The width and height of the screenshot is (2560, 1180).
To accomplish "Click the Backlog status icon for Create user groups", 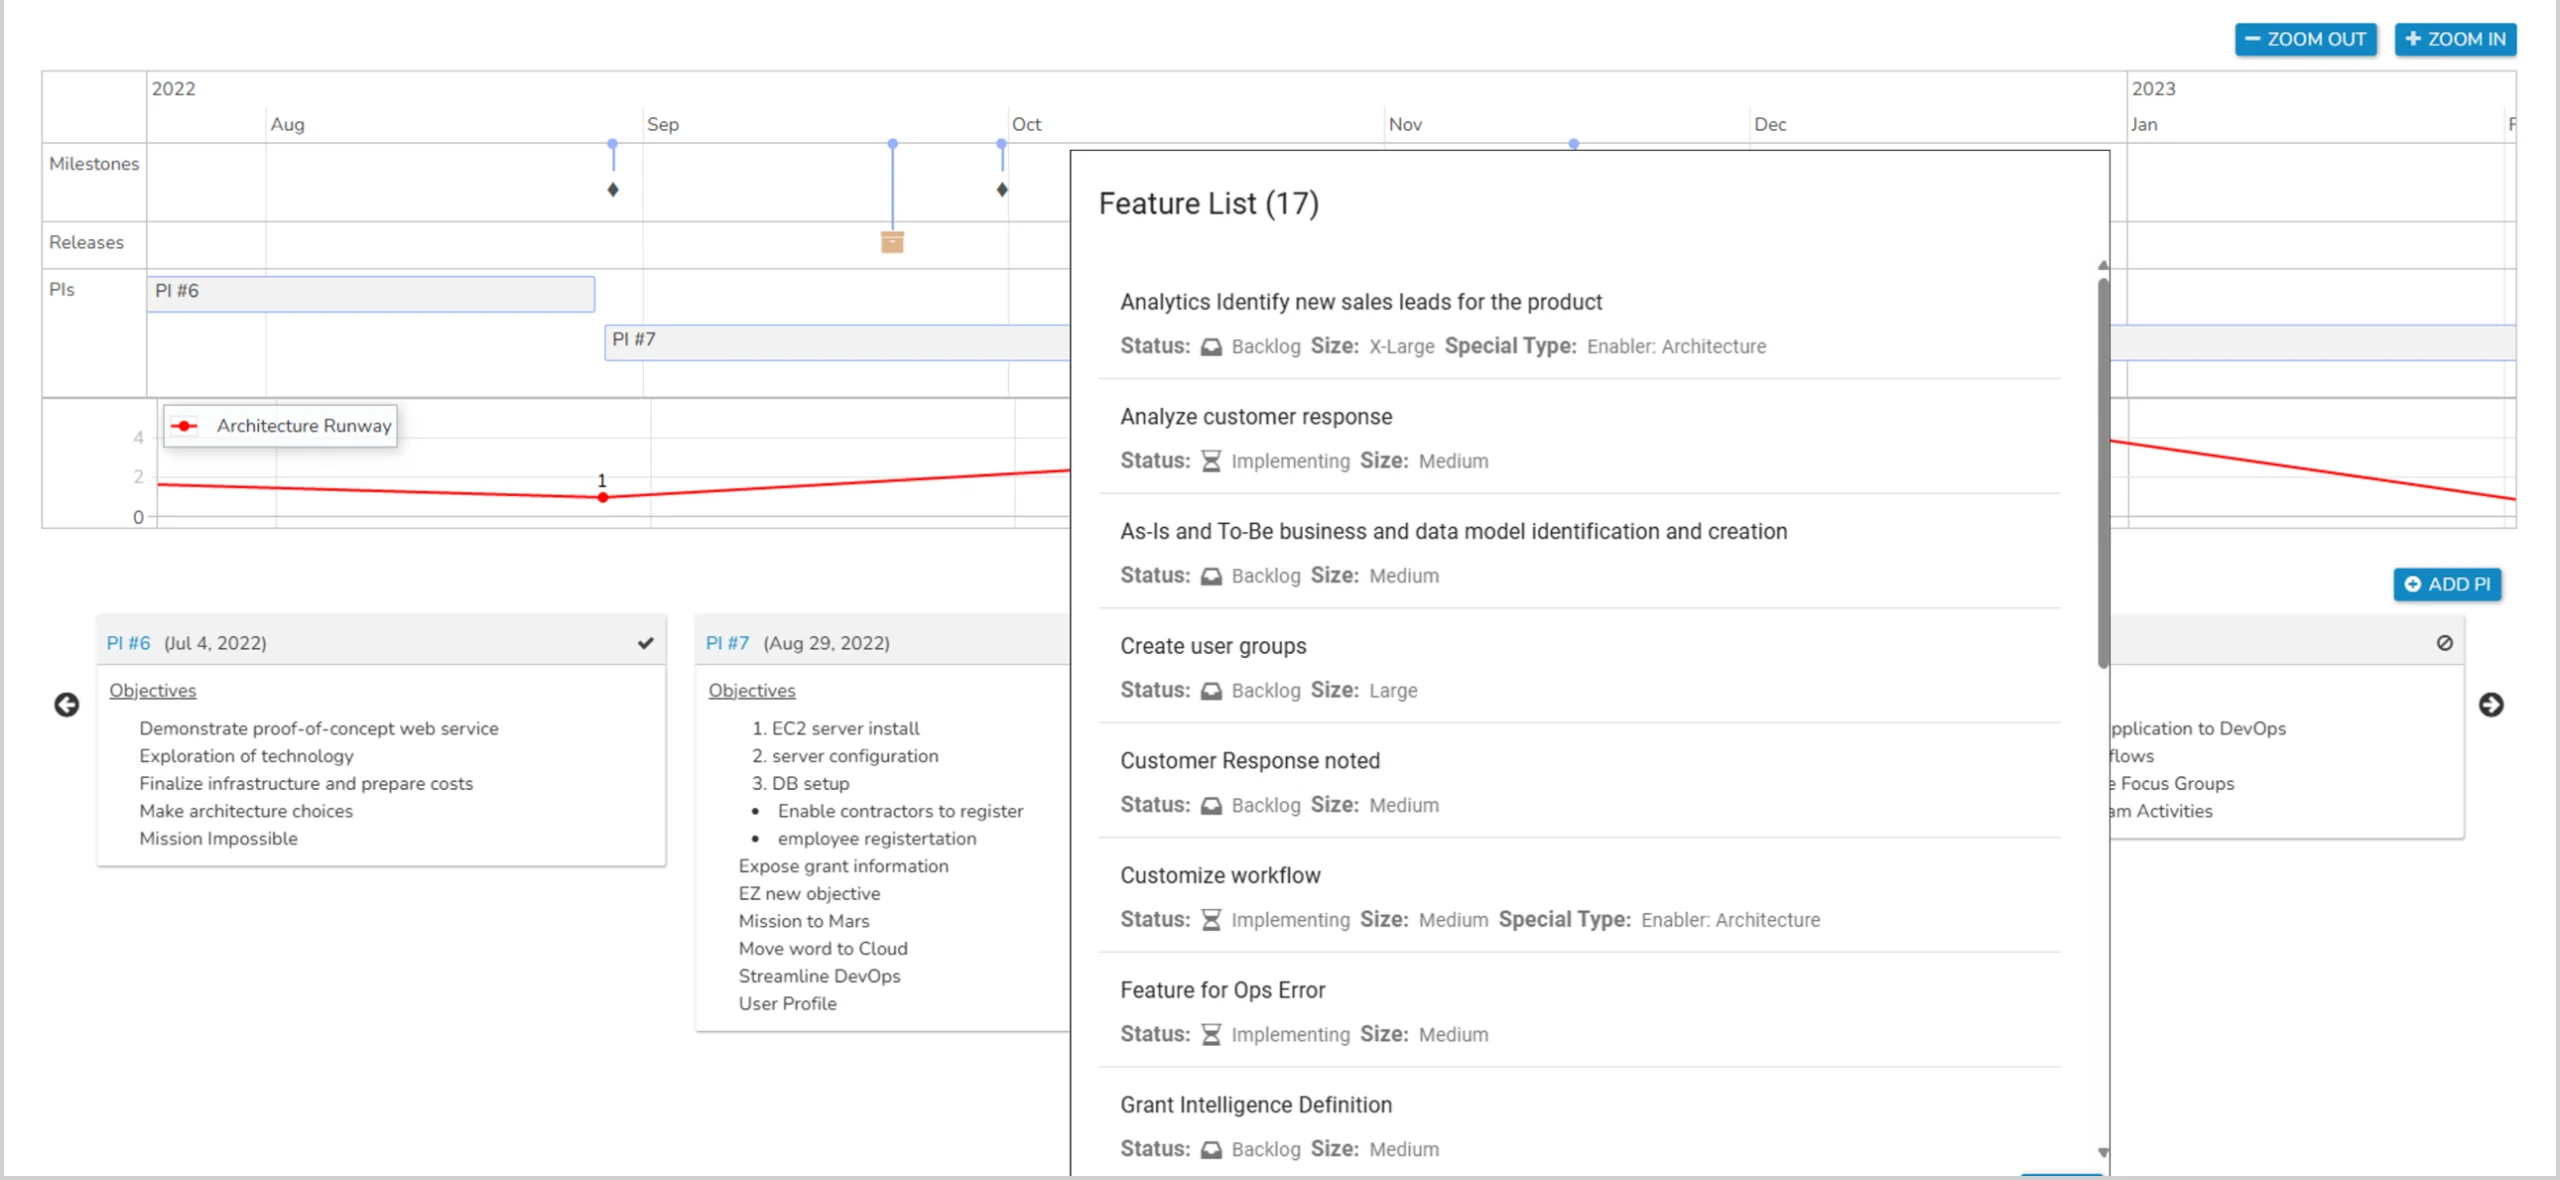I will 1211,691.
